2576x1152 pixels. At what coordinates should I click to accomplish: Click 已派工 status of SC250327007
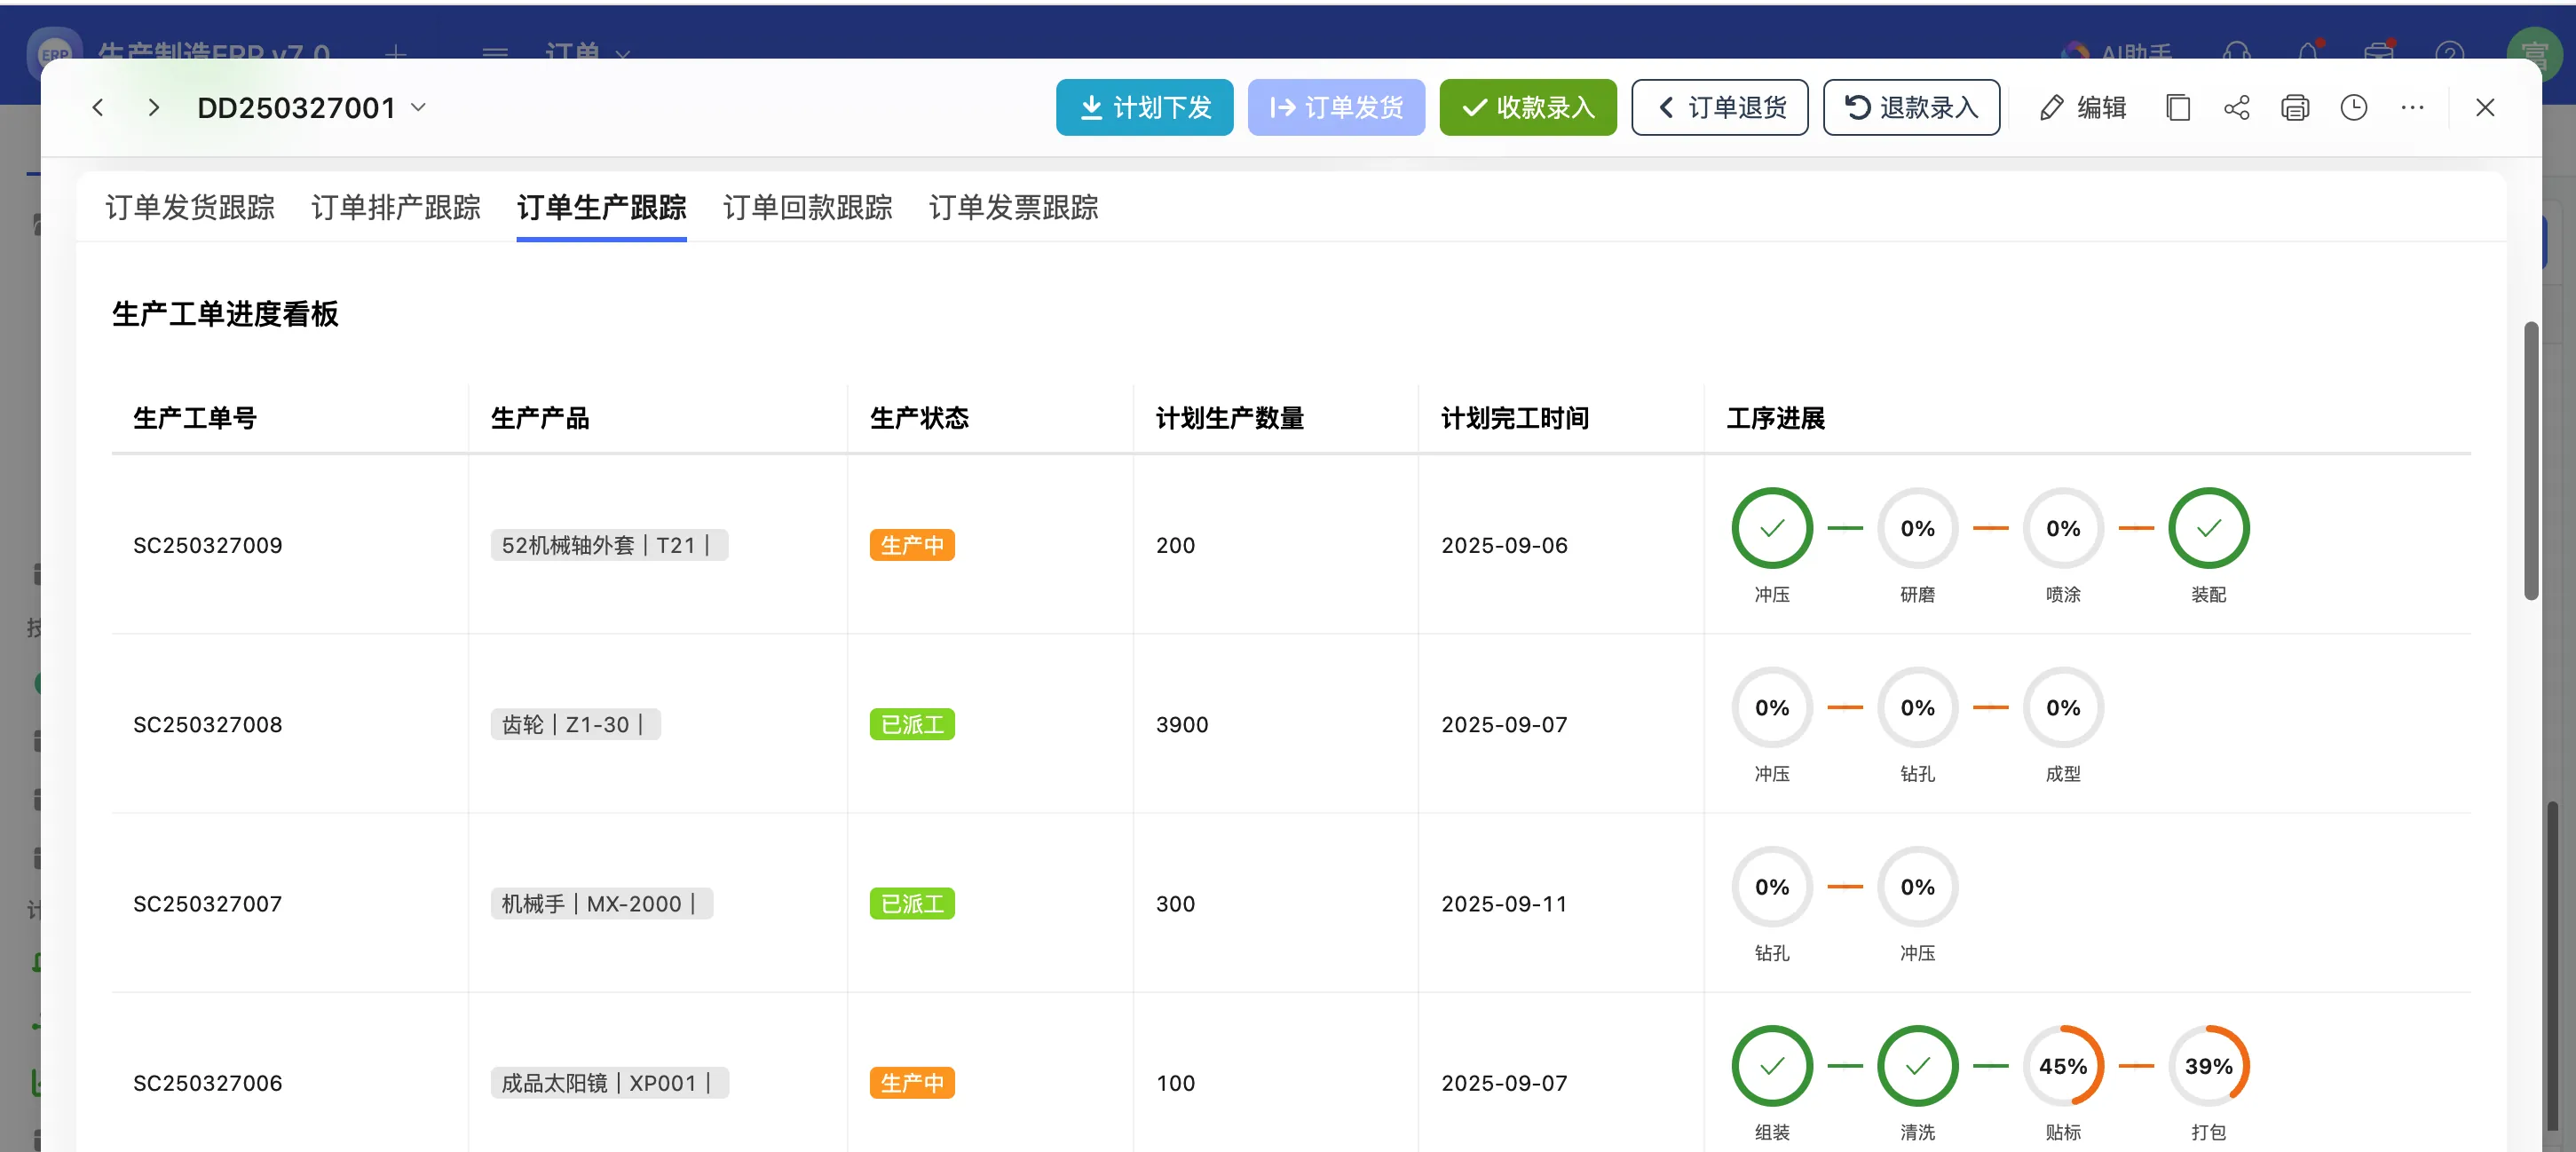coord(912,903)
